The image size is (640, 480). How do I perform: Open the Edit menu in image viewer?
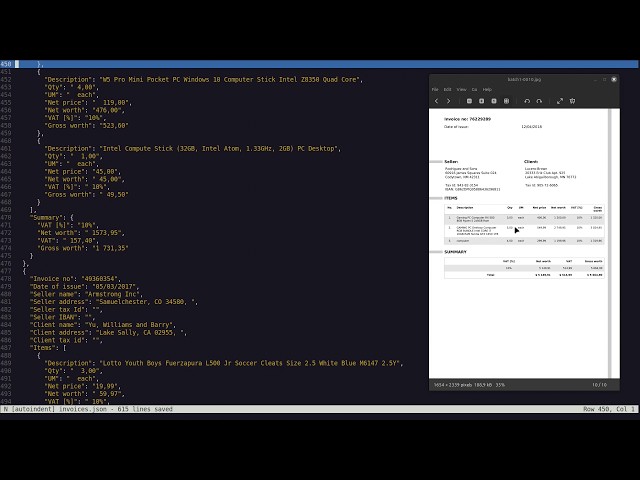pos(447,89)
